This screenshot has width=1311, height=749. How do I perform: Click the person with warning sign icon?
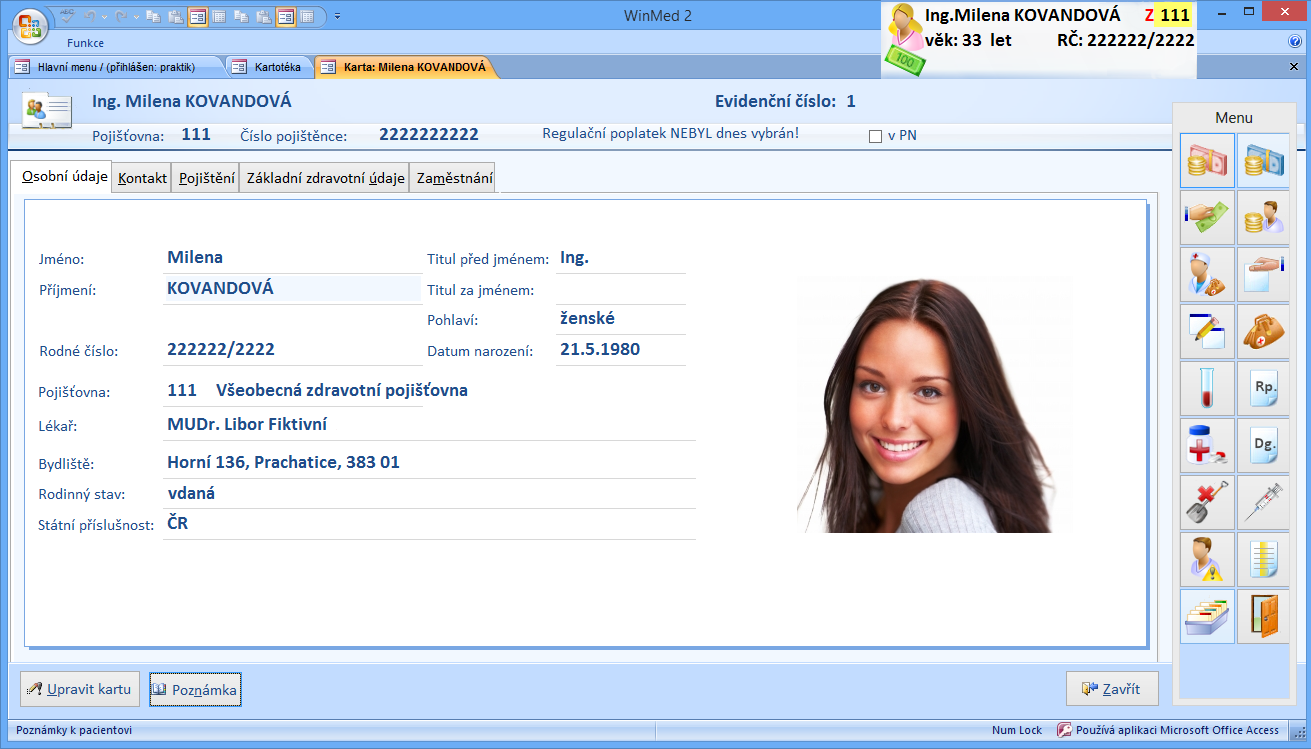click(x=1207, y=559)
